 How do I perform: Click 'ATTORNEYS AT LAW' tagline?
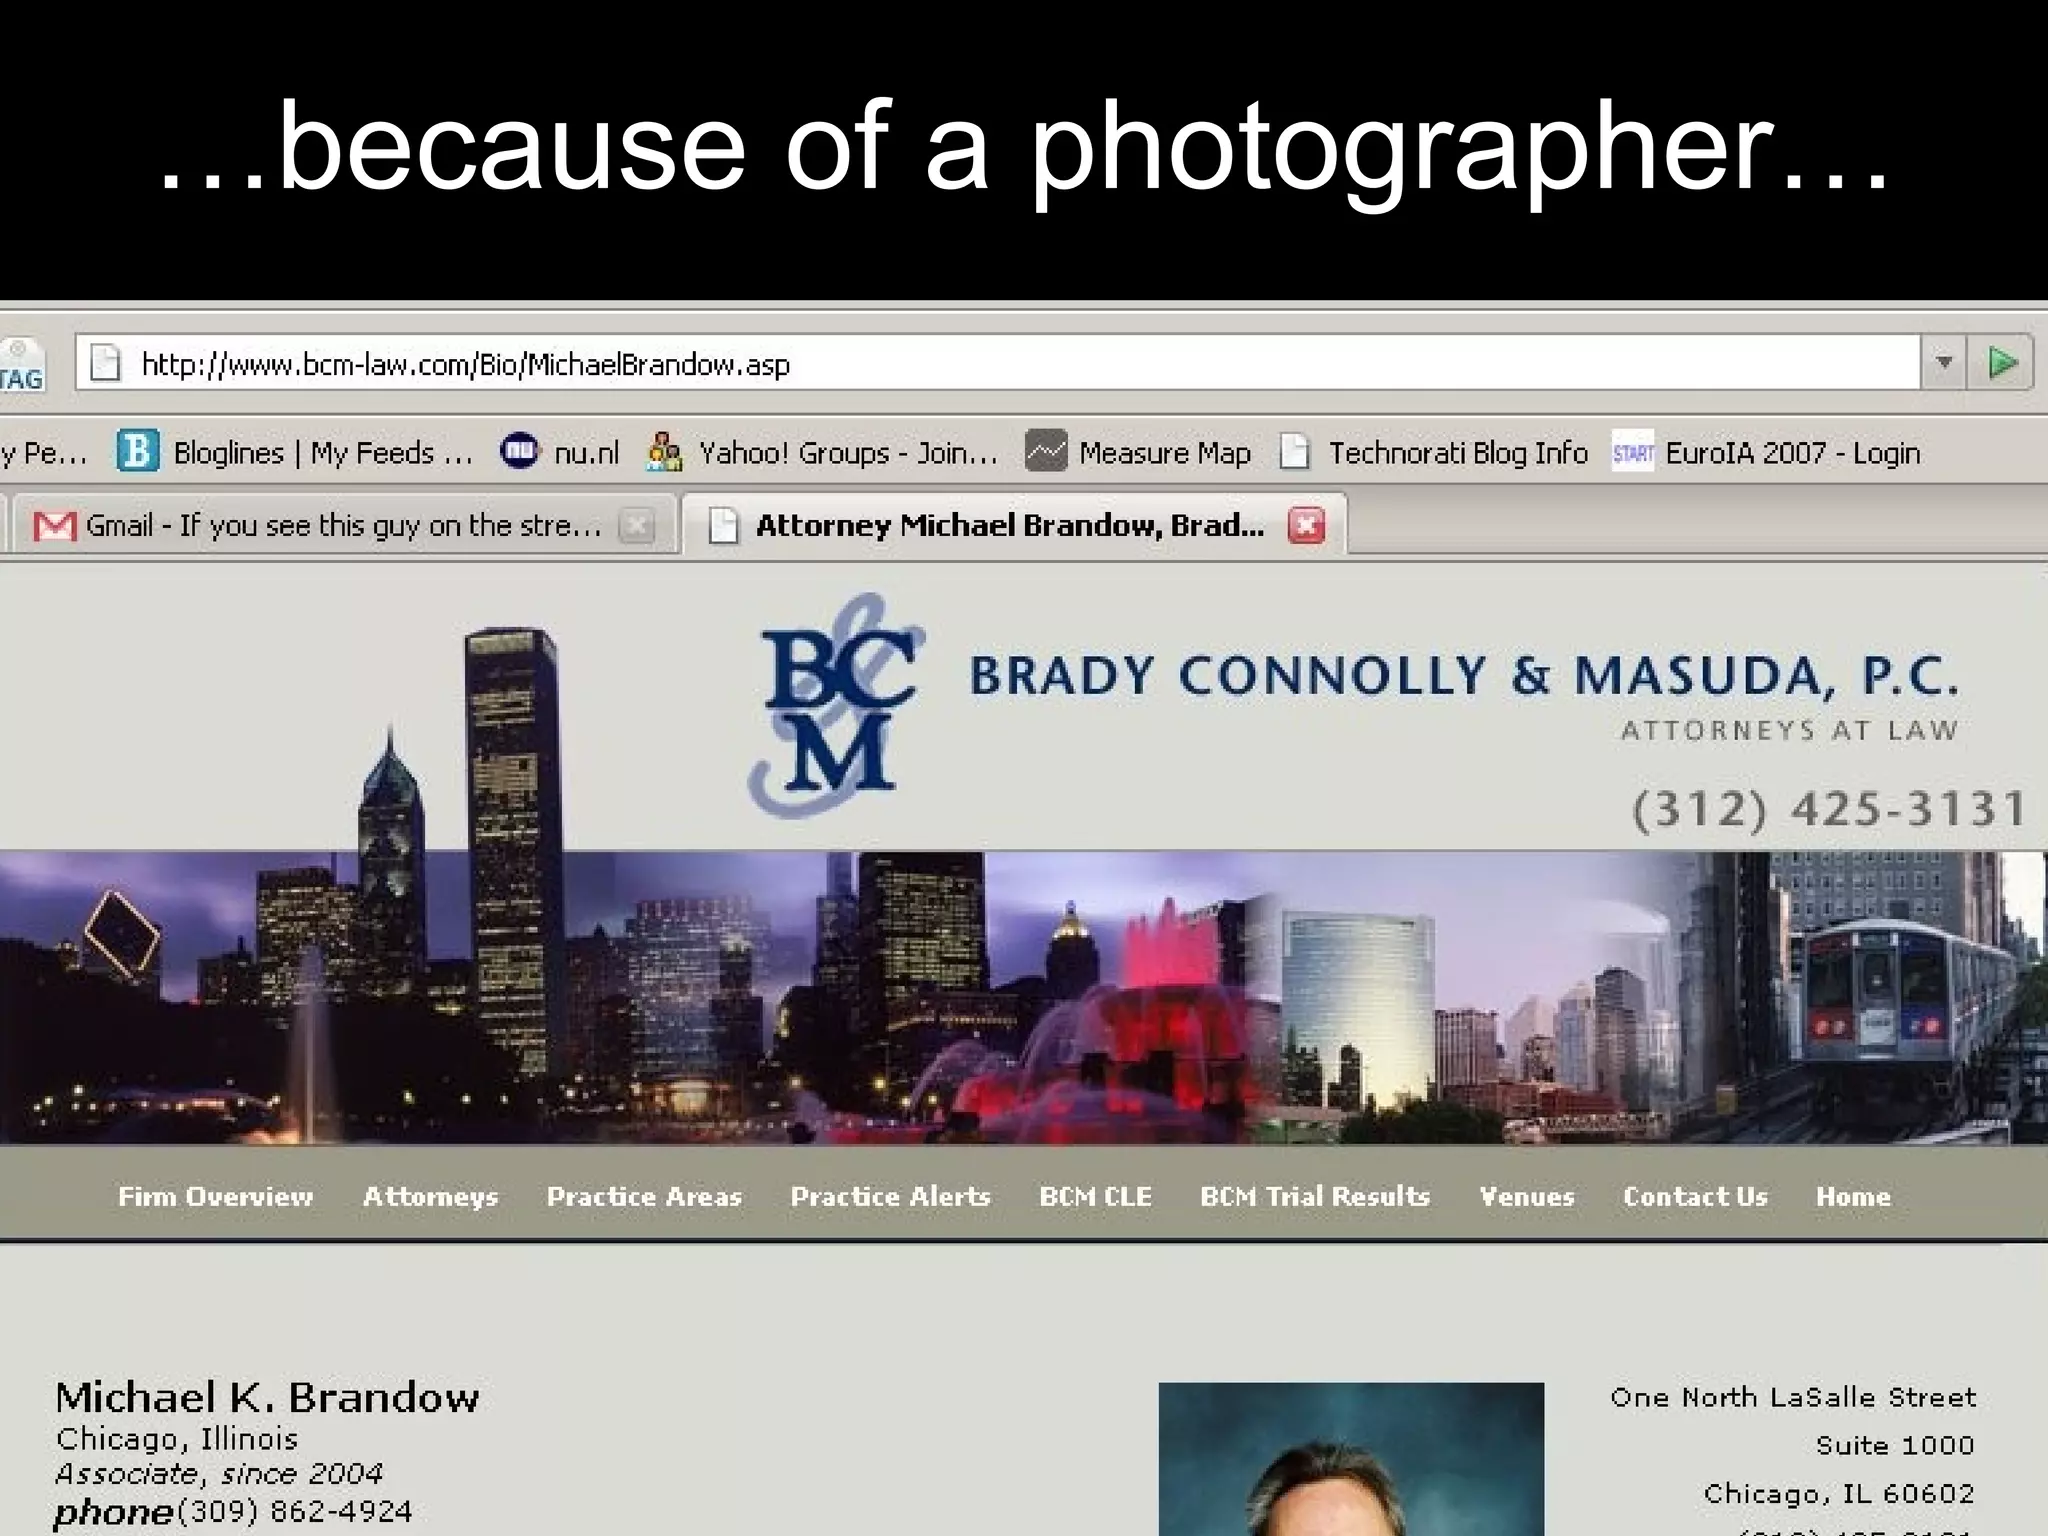pos(1789,730)
